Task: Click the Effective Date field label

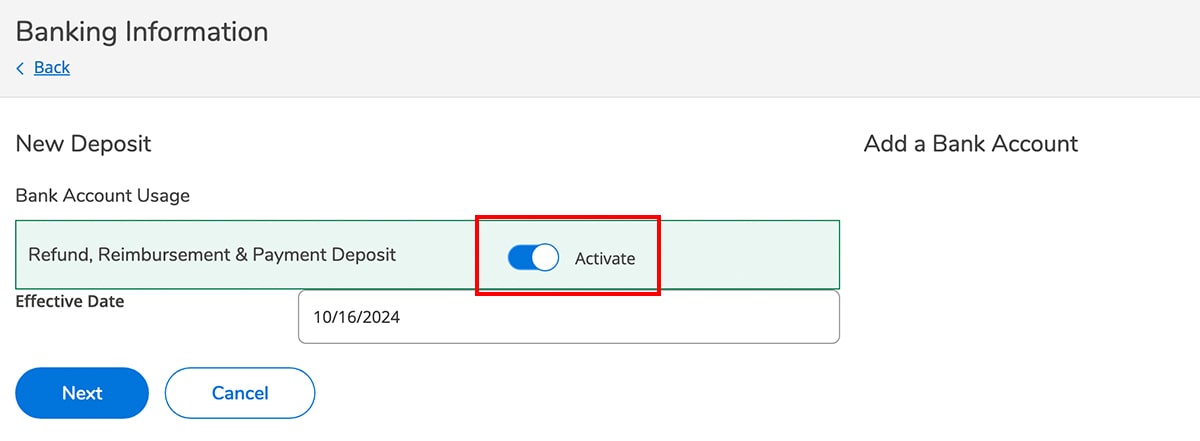Action: point(70,300)
